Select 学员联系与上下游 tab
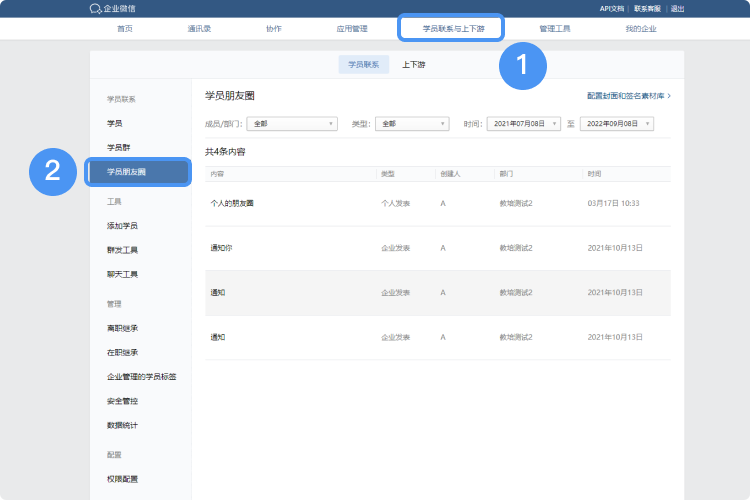This screenshot has height=500, width=750. point(453,29)
